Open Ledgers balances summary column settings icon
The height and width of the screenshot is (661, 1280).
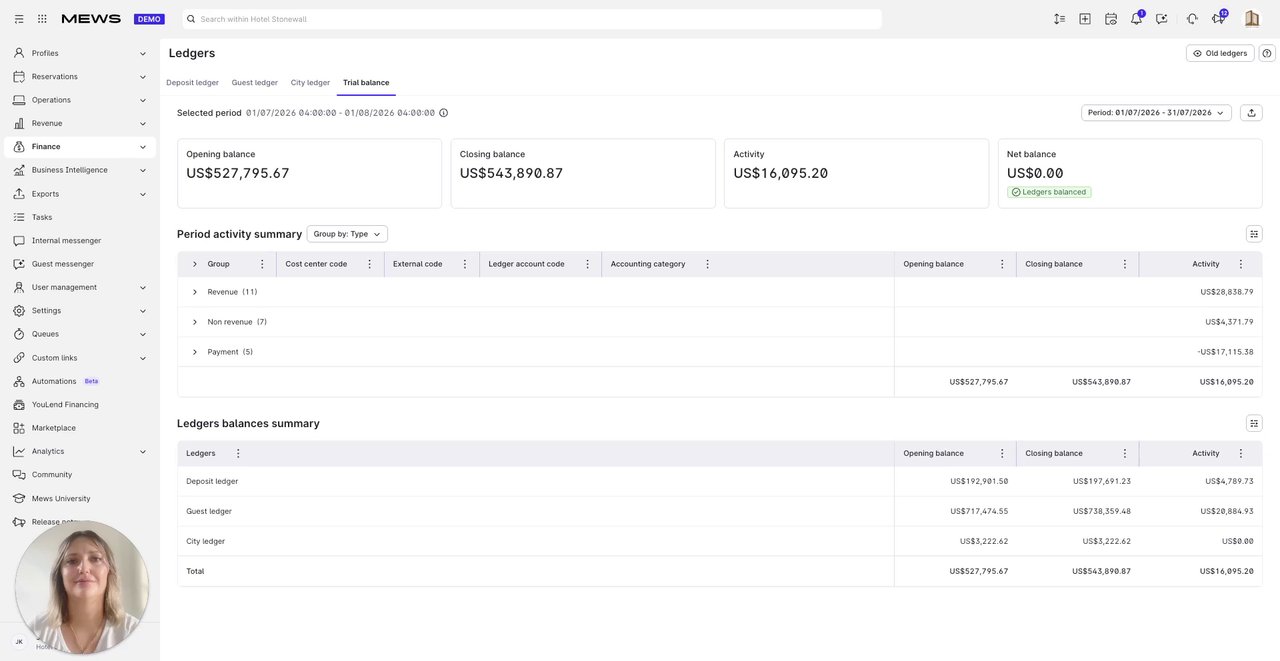1254,423
